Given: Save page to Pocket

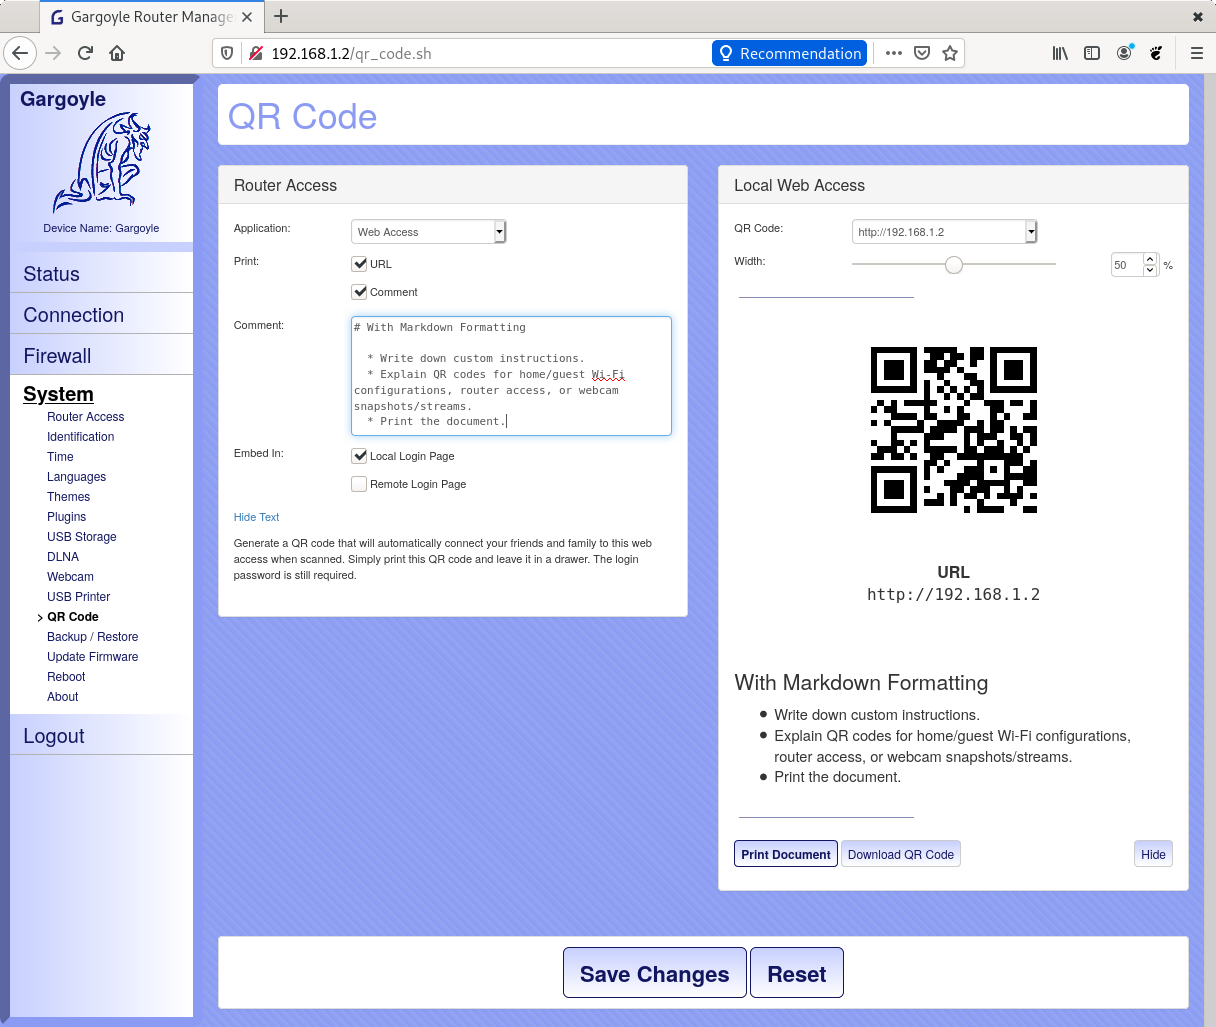Looking at the screenshot, I should (922, 53).
